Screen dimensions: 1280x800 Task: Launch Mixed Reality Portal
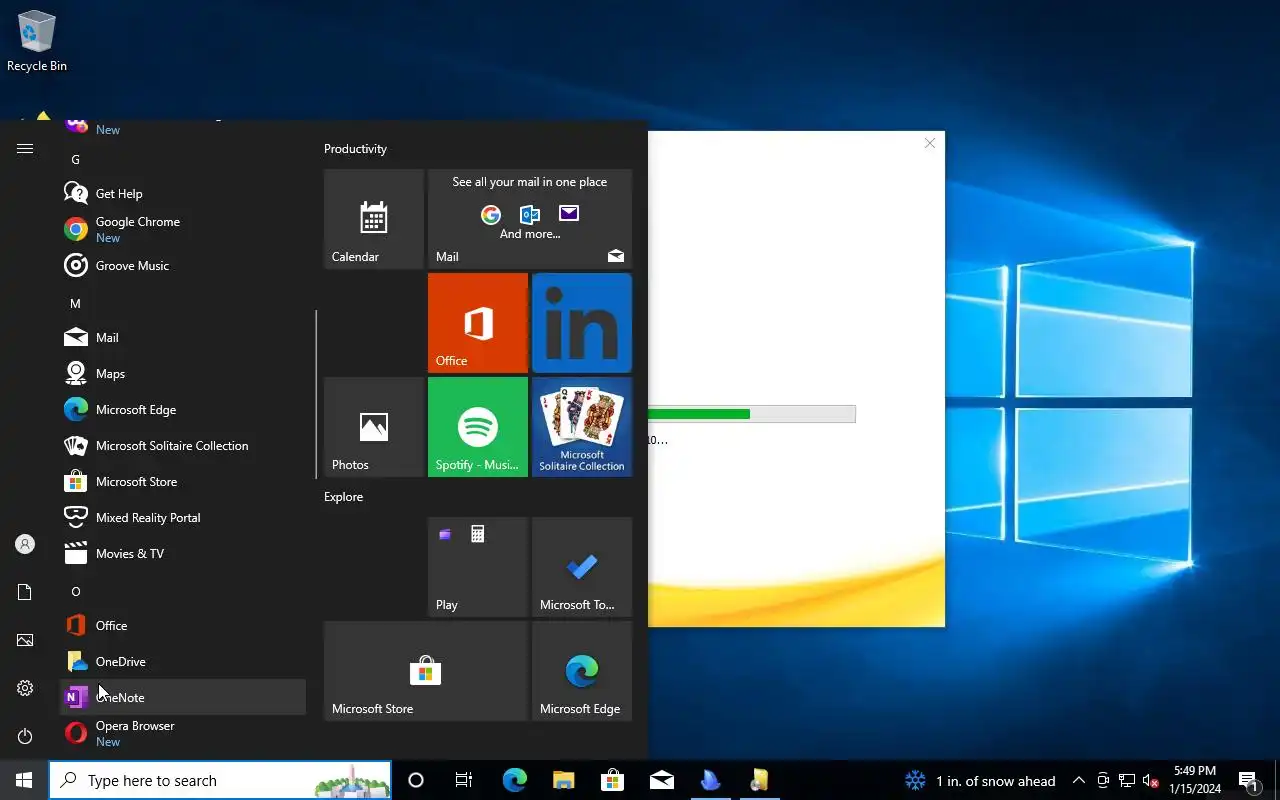[x=183, y=518]
